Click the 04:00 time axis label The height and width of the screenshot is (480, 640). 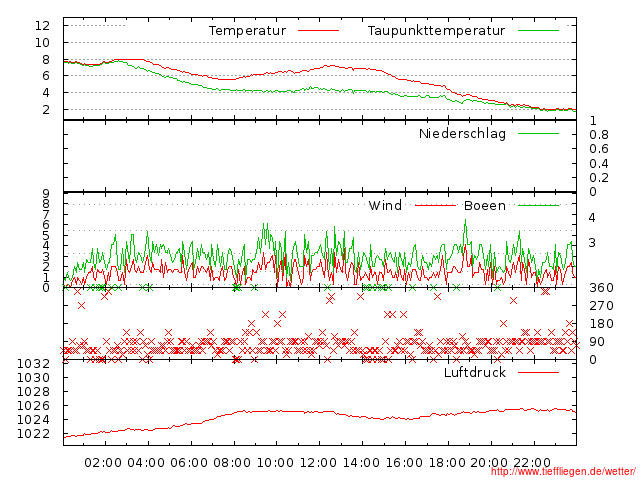point(146,463)
